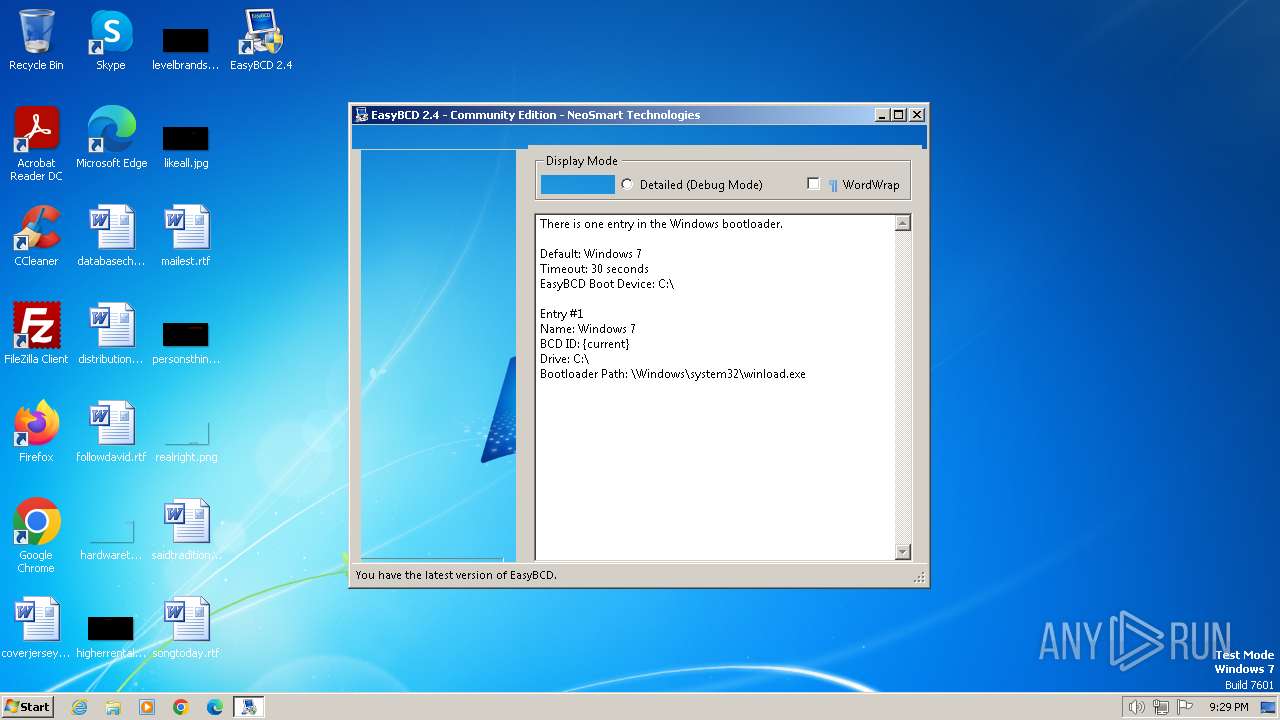1280x720 pixels.
Task: Click the Action Center flag tray icon
Action: [x=1185, y=707]
